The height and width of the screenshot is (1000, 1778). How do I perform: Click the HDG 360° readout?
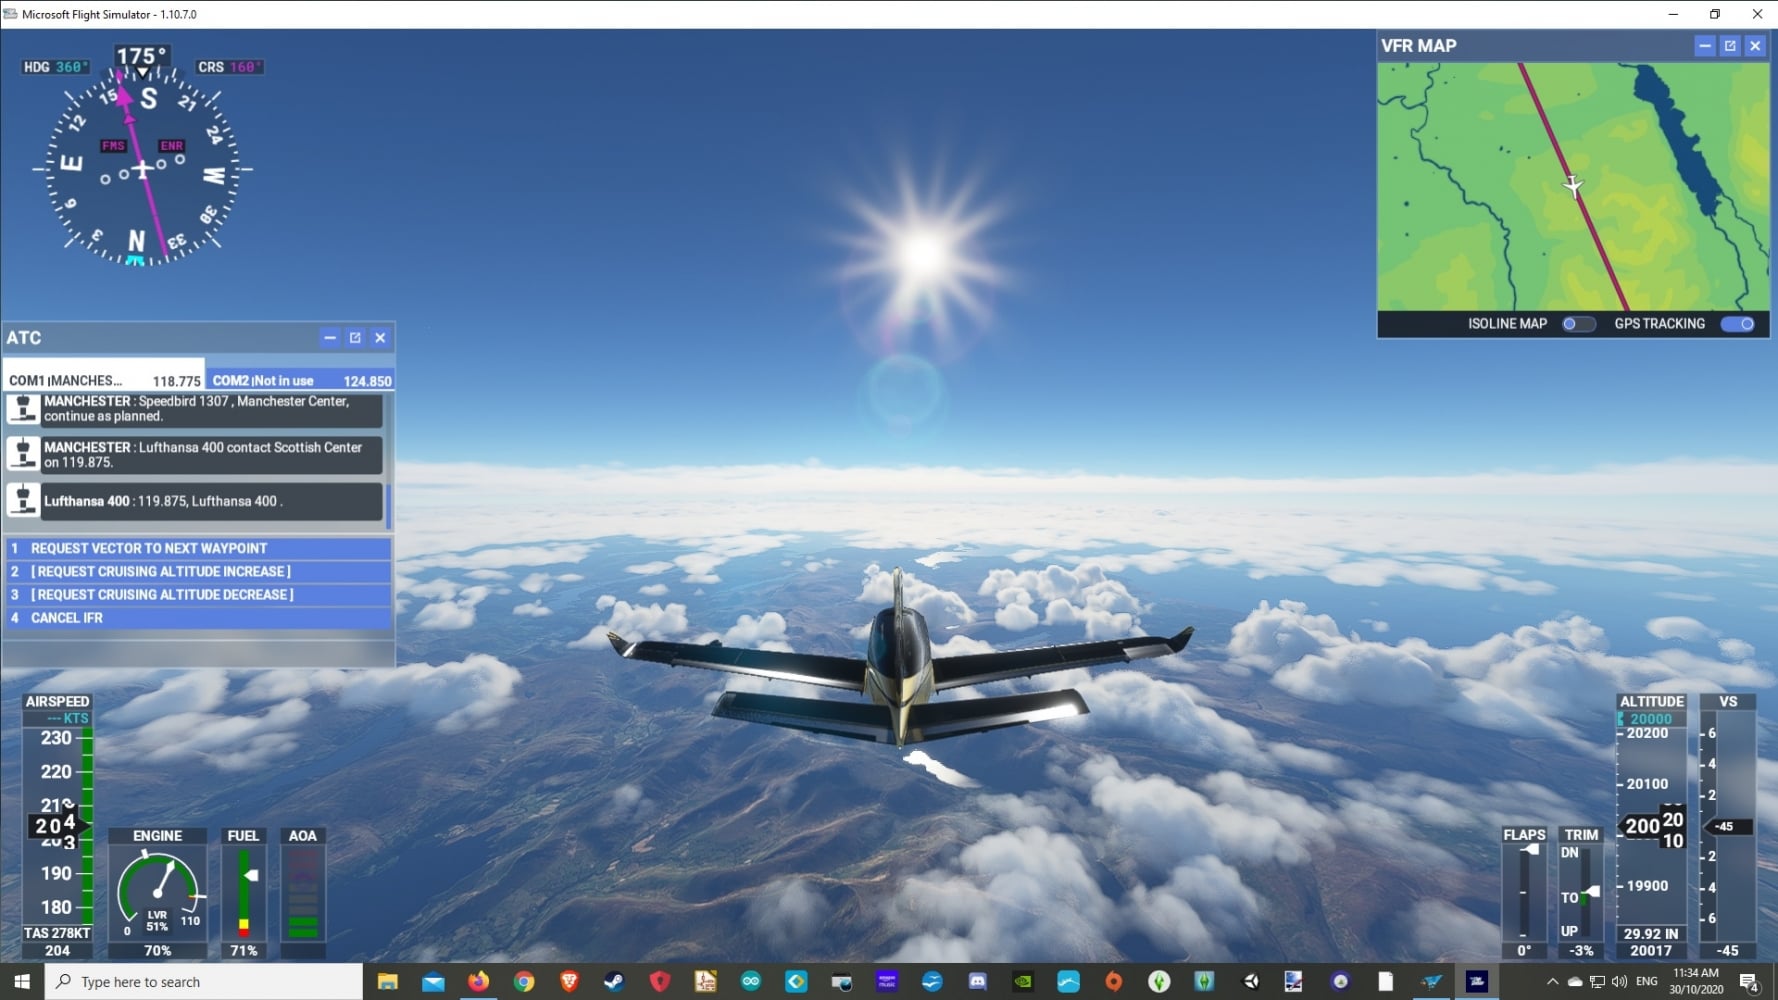click(56, 67)
